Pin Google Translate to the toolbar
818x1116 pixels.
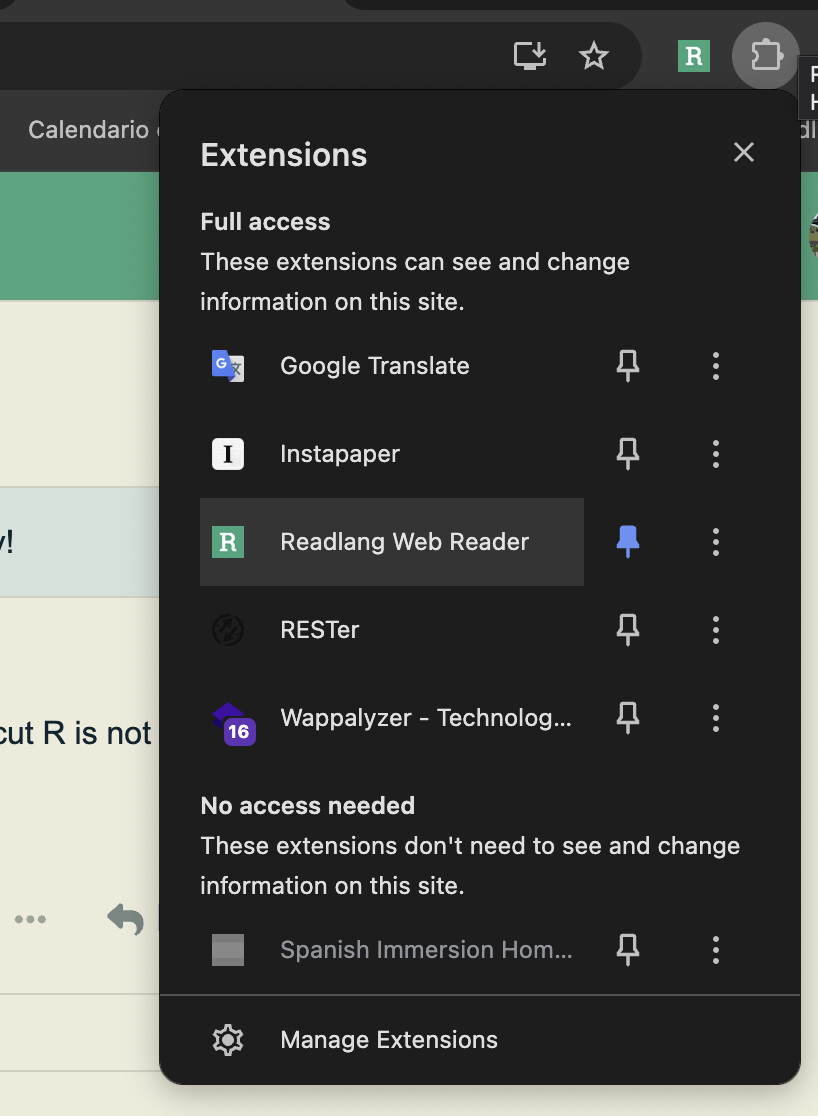pos(628,366)
